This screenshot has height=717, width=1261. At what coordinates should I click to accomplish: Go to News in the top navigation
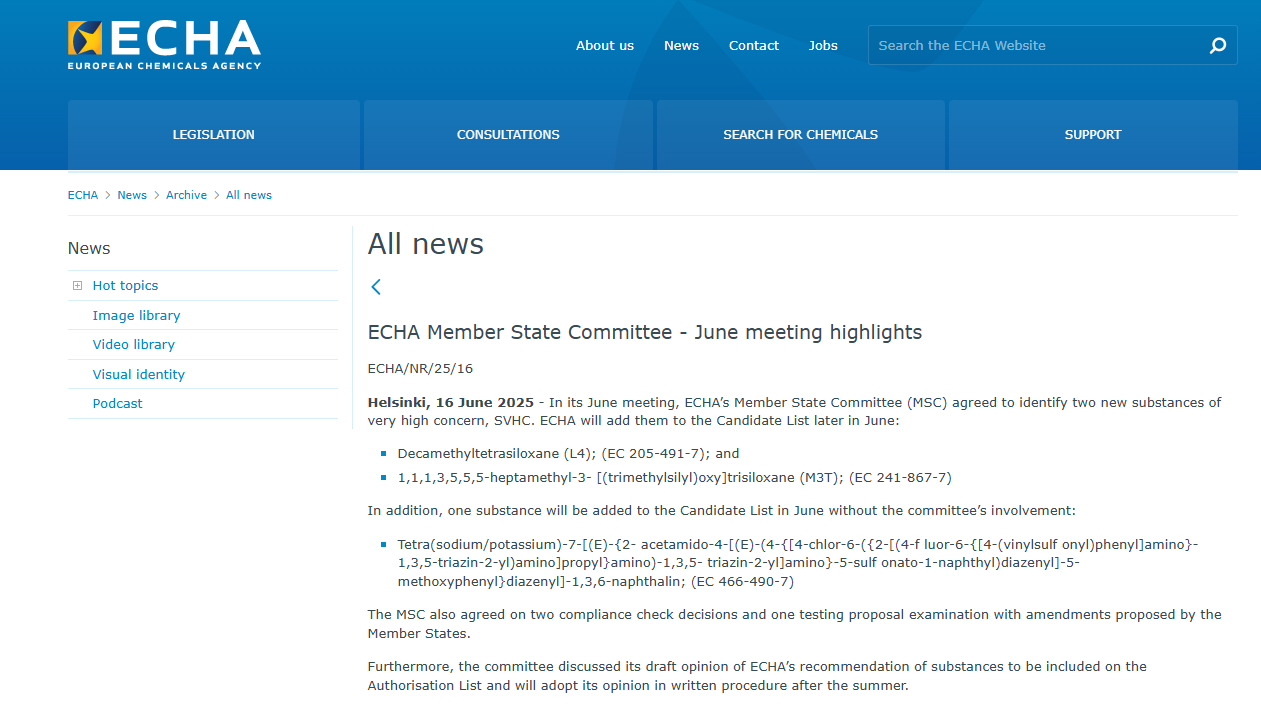point(681,45)
